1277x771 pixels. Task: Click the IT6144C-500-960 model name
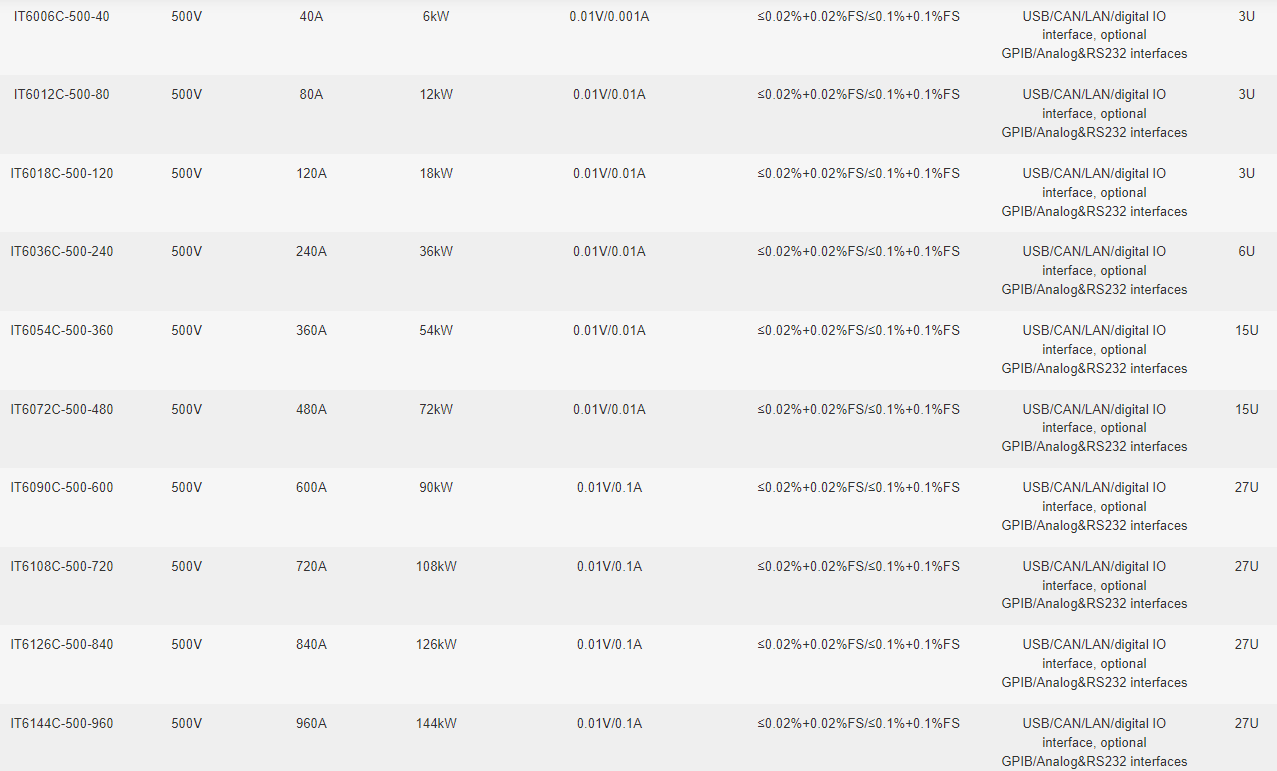click(61, 724)
